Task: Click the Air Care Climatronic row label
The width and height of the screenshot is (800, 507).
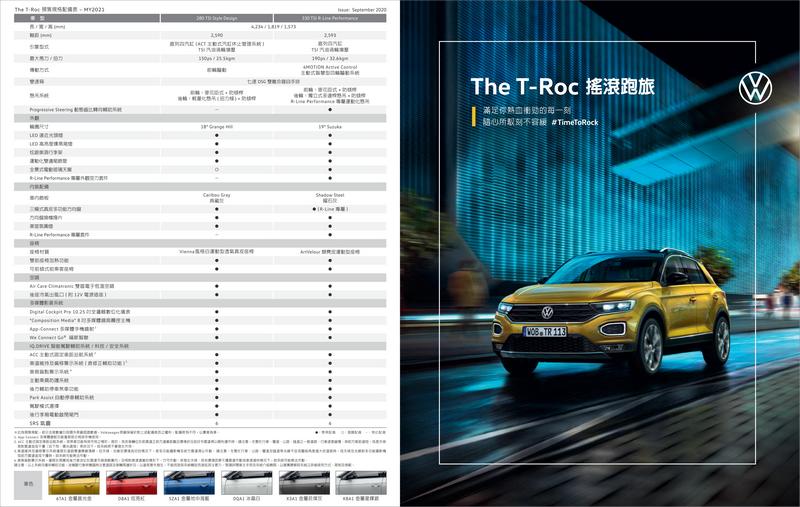Action: tap(72, 286)
